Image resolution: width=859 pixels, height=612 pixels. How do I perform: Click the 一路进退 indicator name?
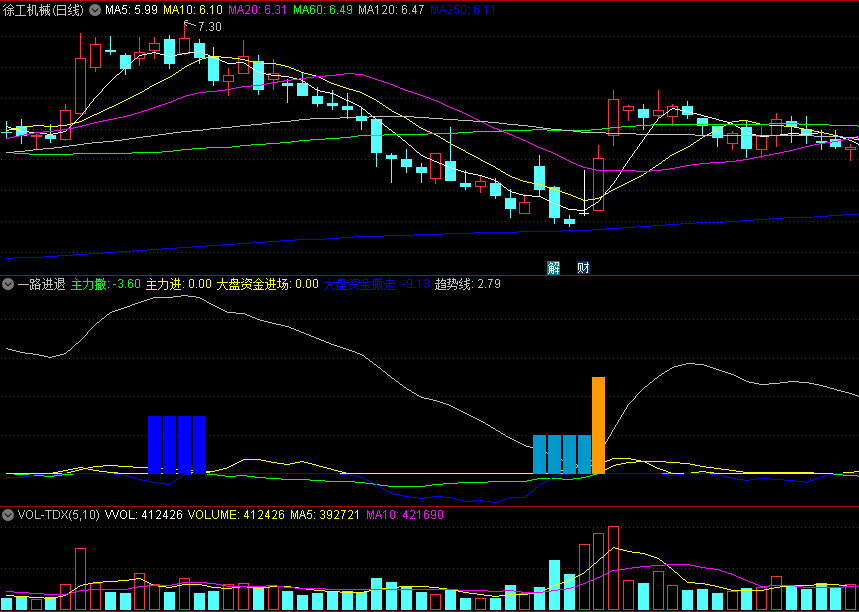click(x=41, y=284)
